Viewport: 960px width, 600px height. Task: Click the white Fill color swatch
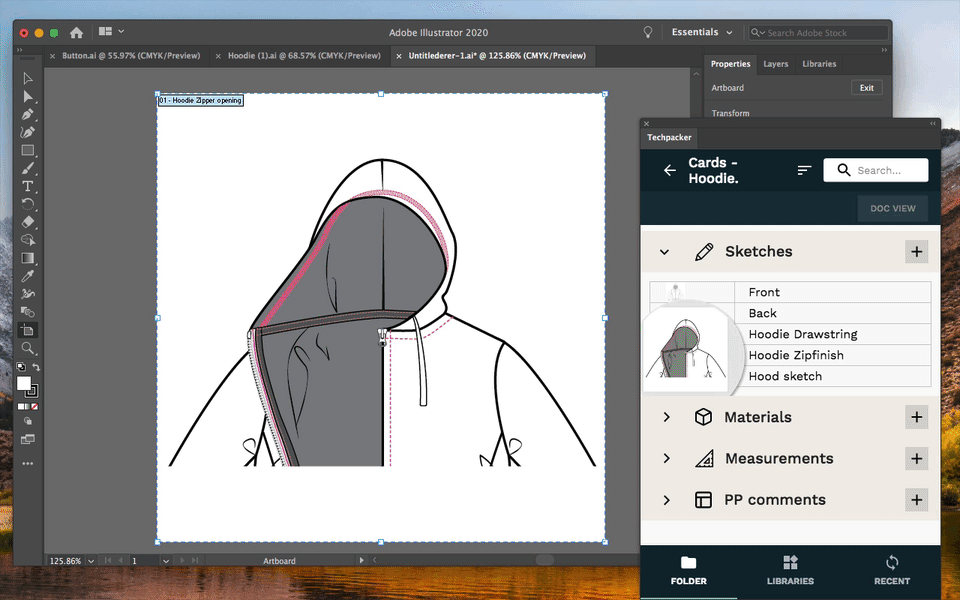[23, 383]
